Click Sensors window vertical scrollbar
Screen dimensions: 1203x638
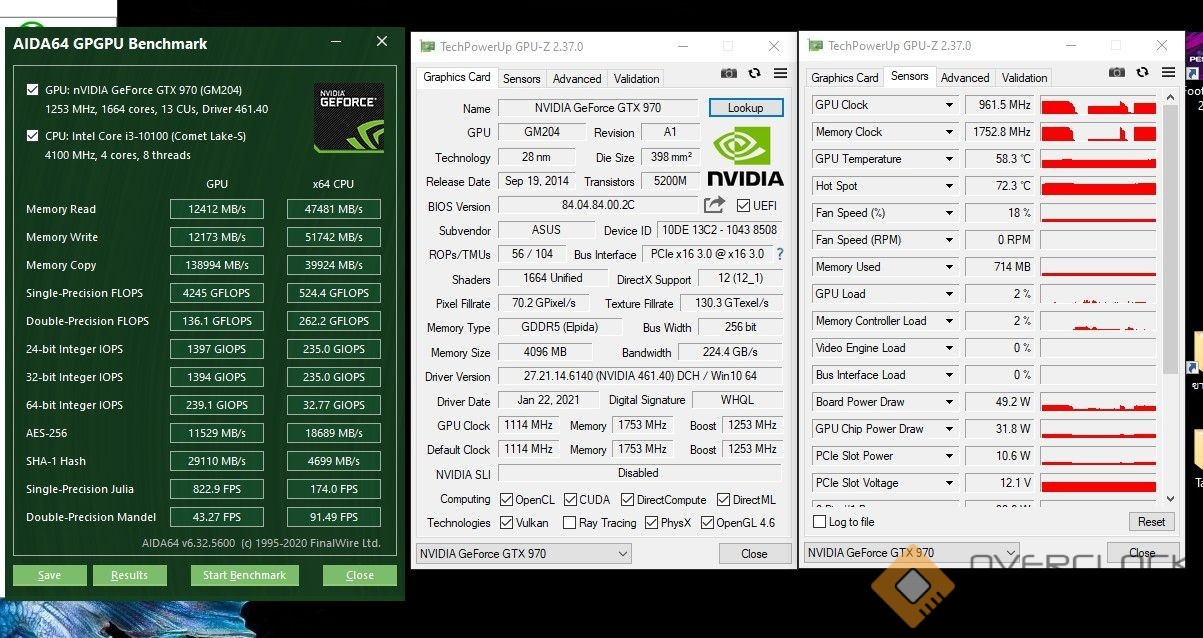pos(1170,300)
